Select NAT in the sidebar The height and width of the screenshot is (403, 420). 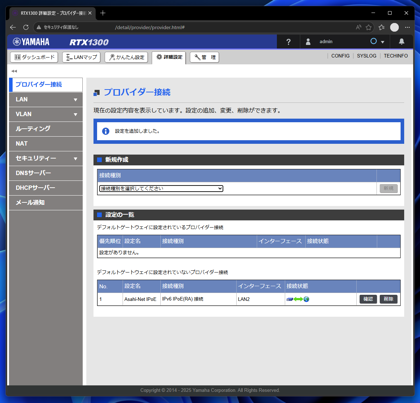46,144
